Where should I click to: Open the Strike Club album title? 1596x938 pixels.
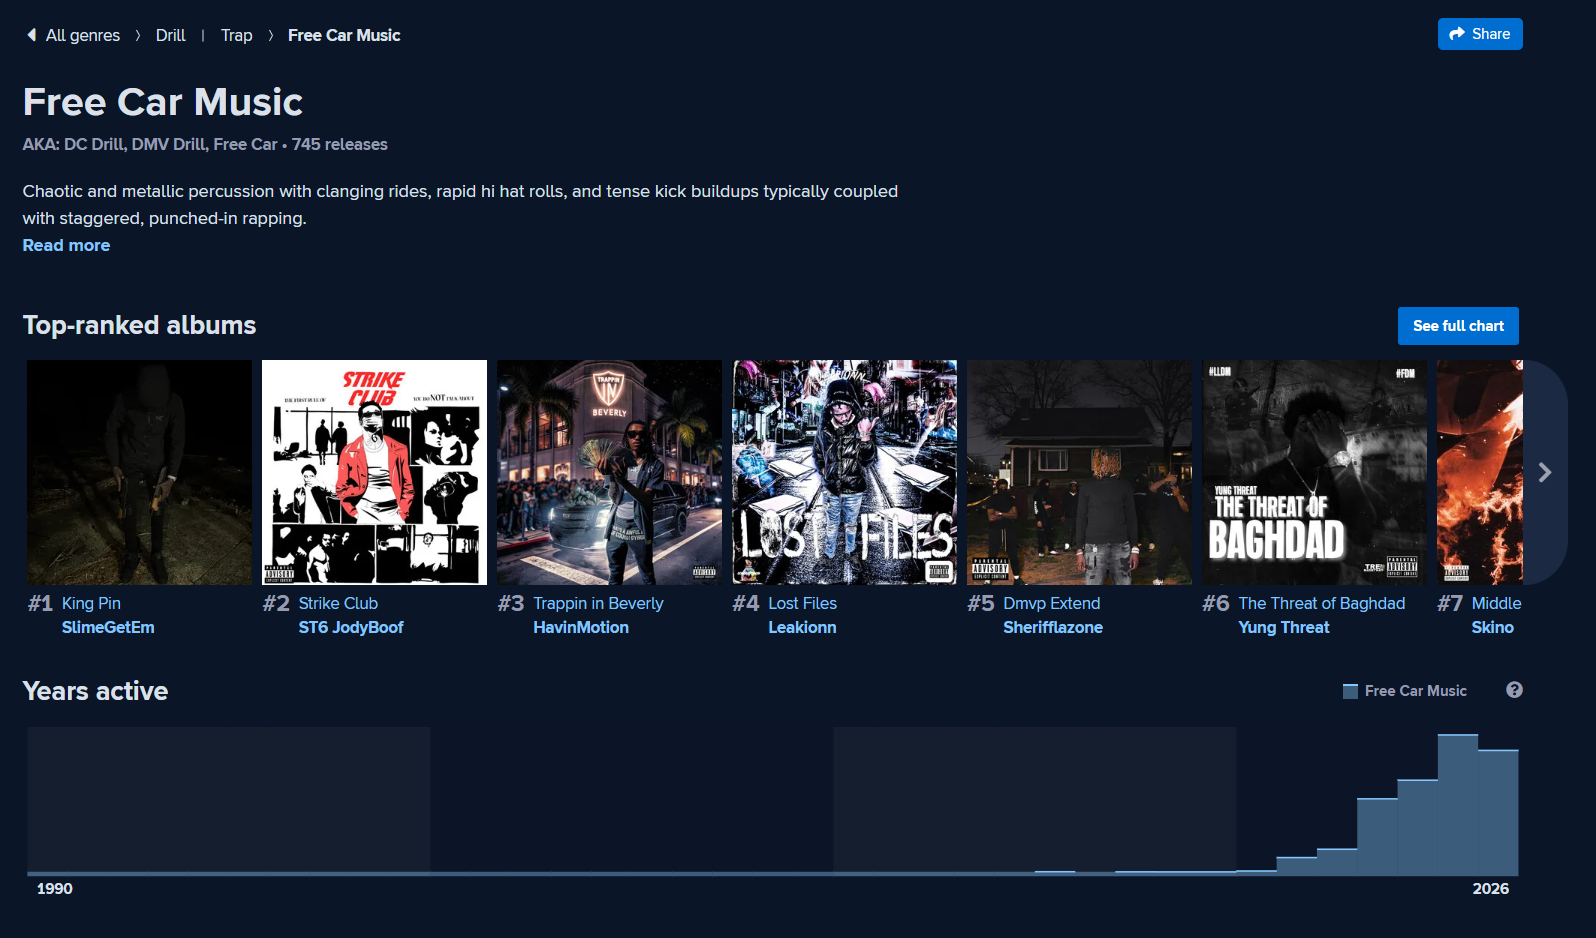point(338,603)
